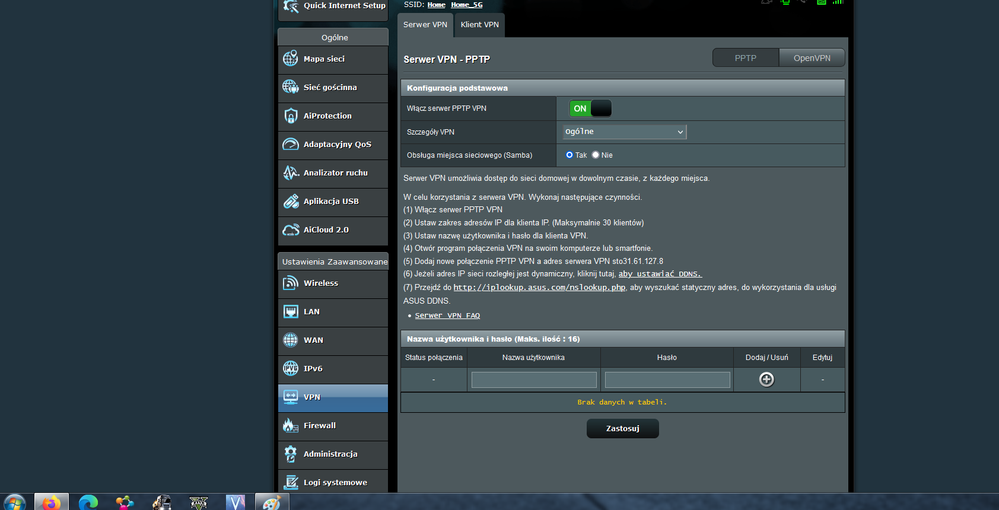Select Tak for Samba support
This screenshot has height=510, width=999.
point(569,155)
